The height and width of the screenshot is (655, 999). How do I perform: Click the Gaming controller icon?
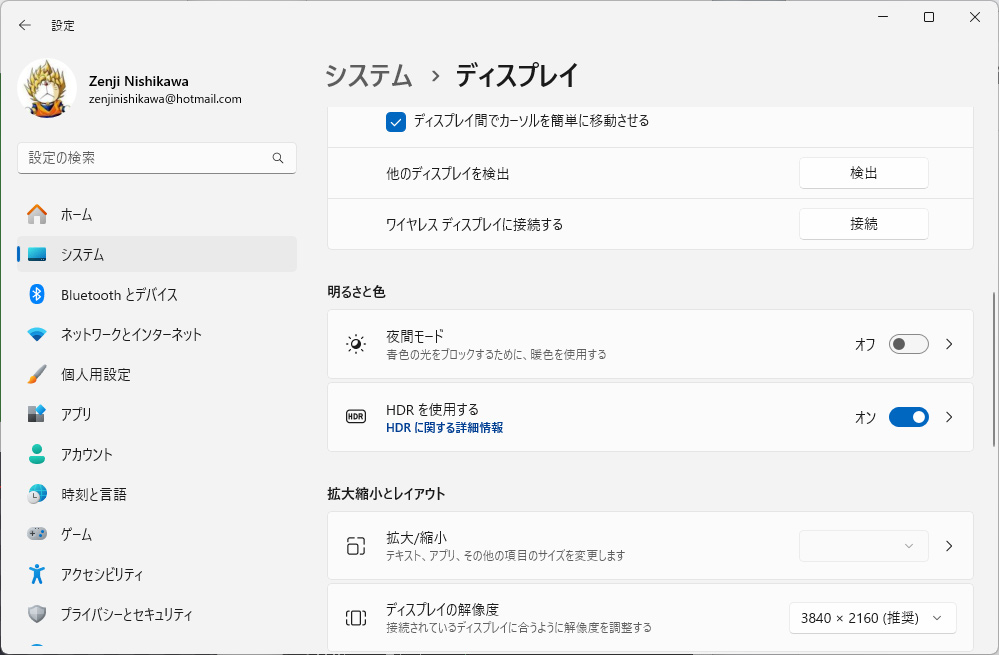tap(37, 534)
